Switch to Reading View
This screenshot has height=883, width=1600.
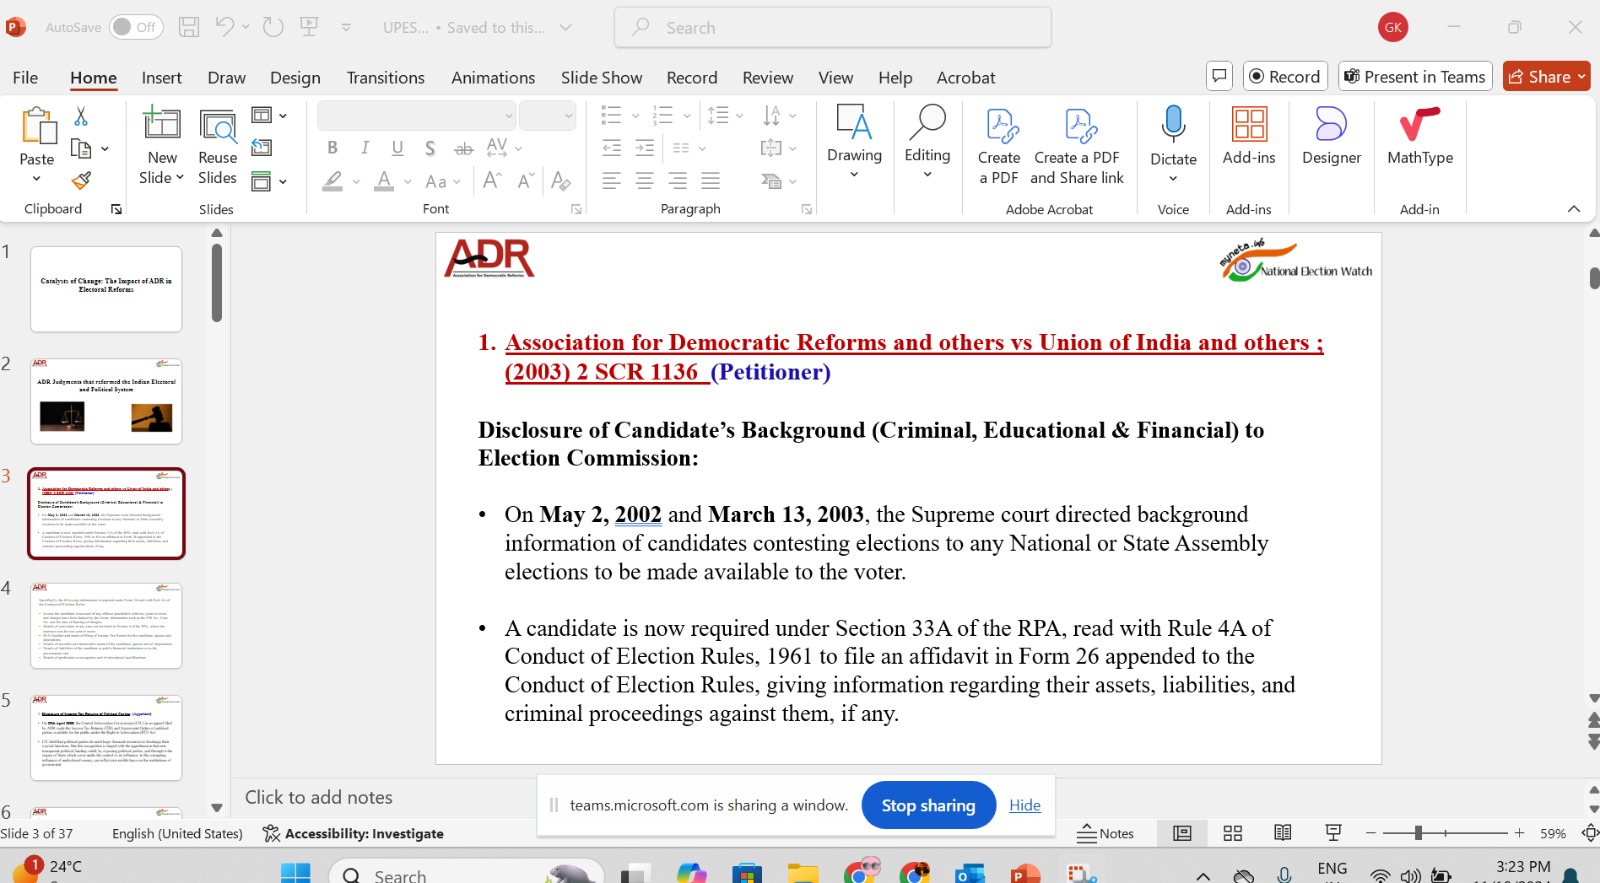[x=1283, y=833]
